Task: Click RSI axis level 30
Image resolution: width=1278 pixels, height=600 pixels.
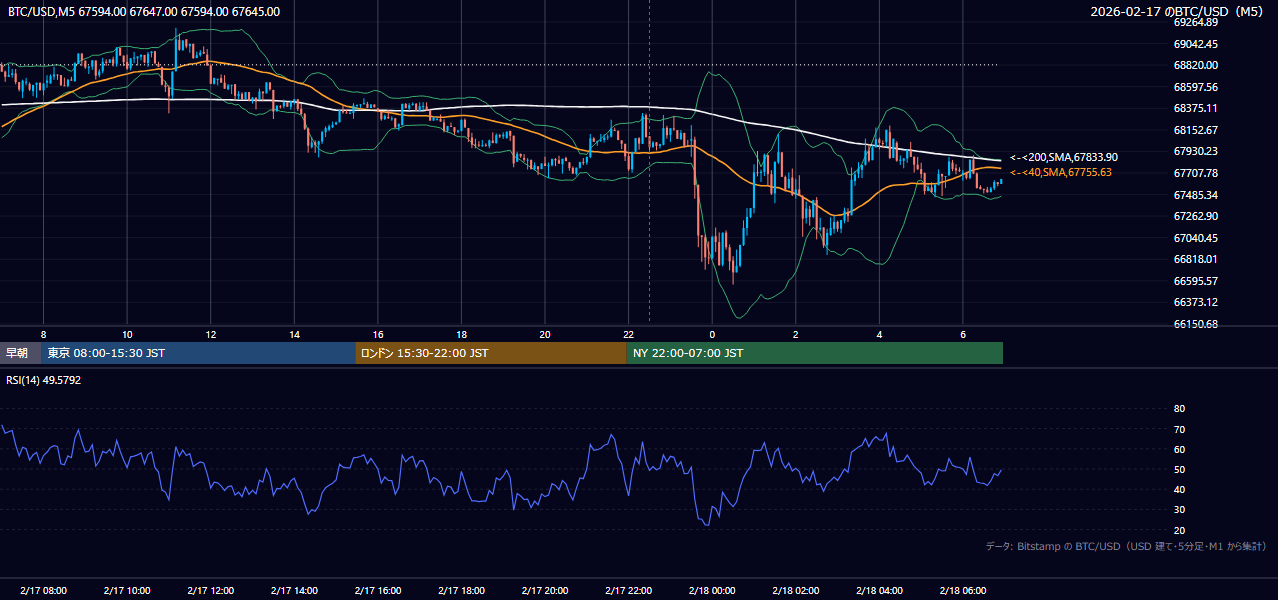Action: 1179,510
